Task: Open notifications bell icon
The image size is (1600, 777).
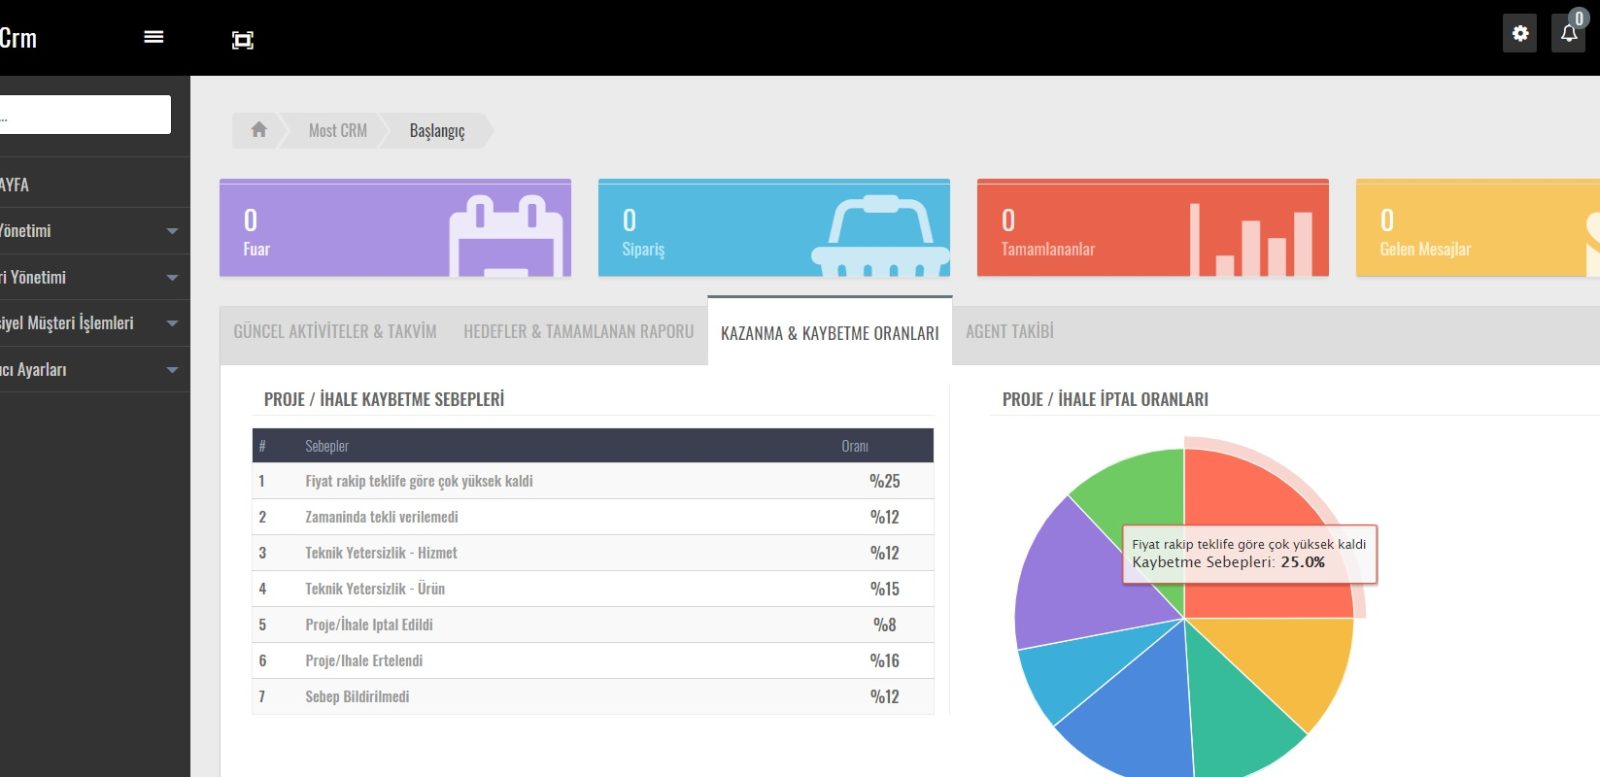Action: [x=1568, y=34]
